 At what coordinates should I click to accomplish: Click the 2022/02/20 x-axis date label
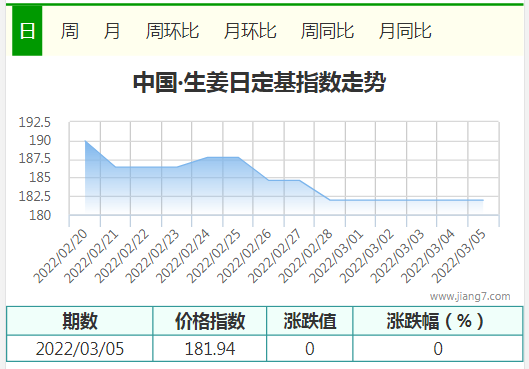(61, 256)
